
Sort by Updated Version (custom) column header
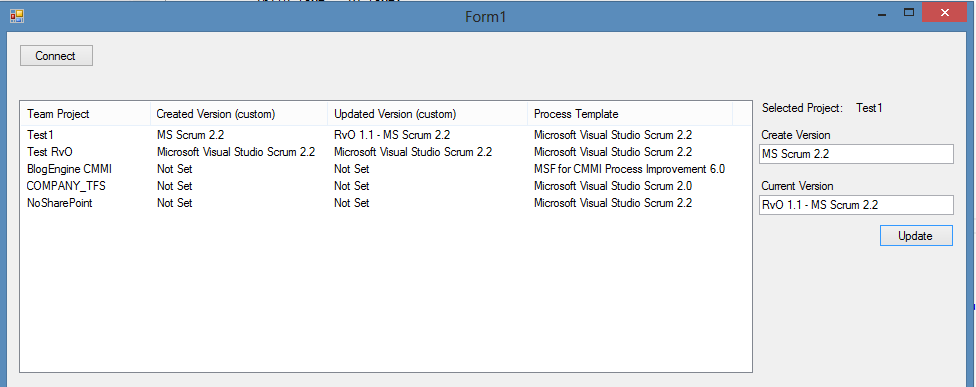click(428, 114)
